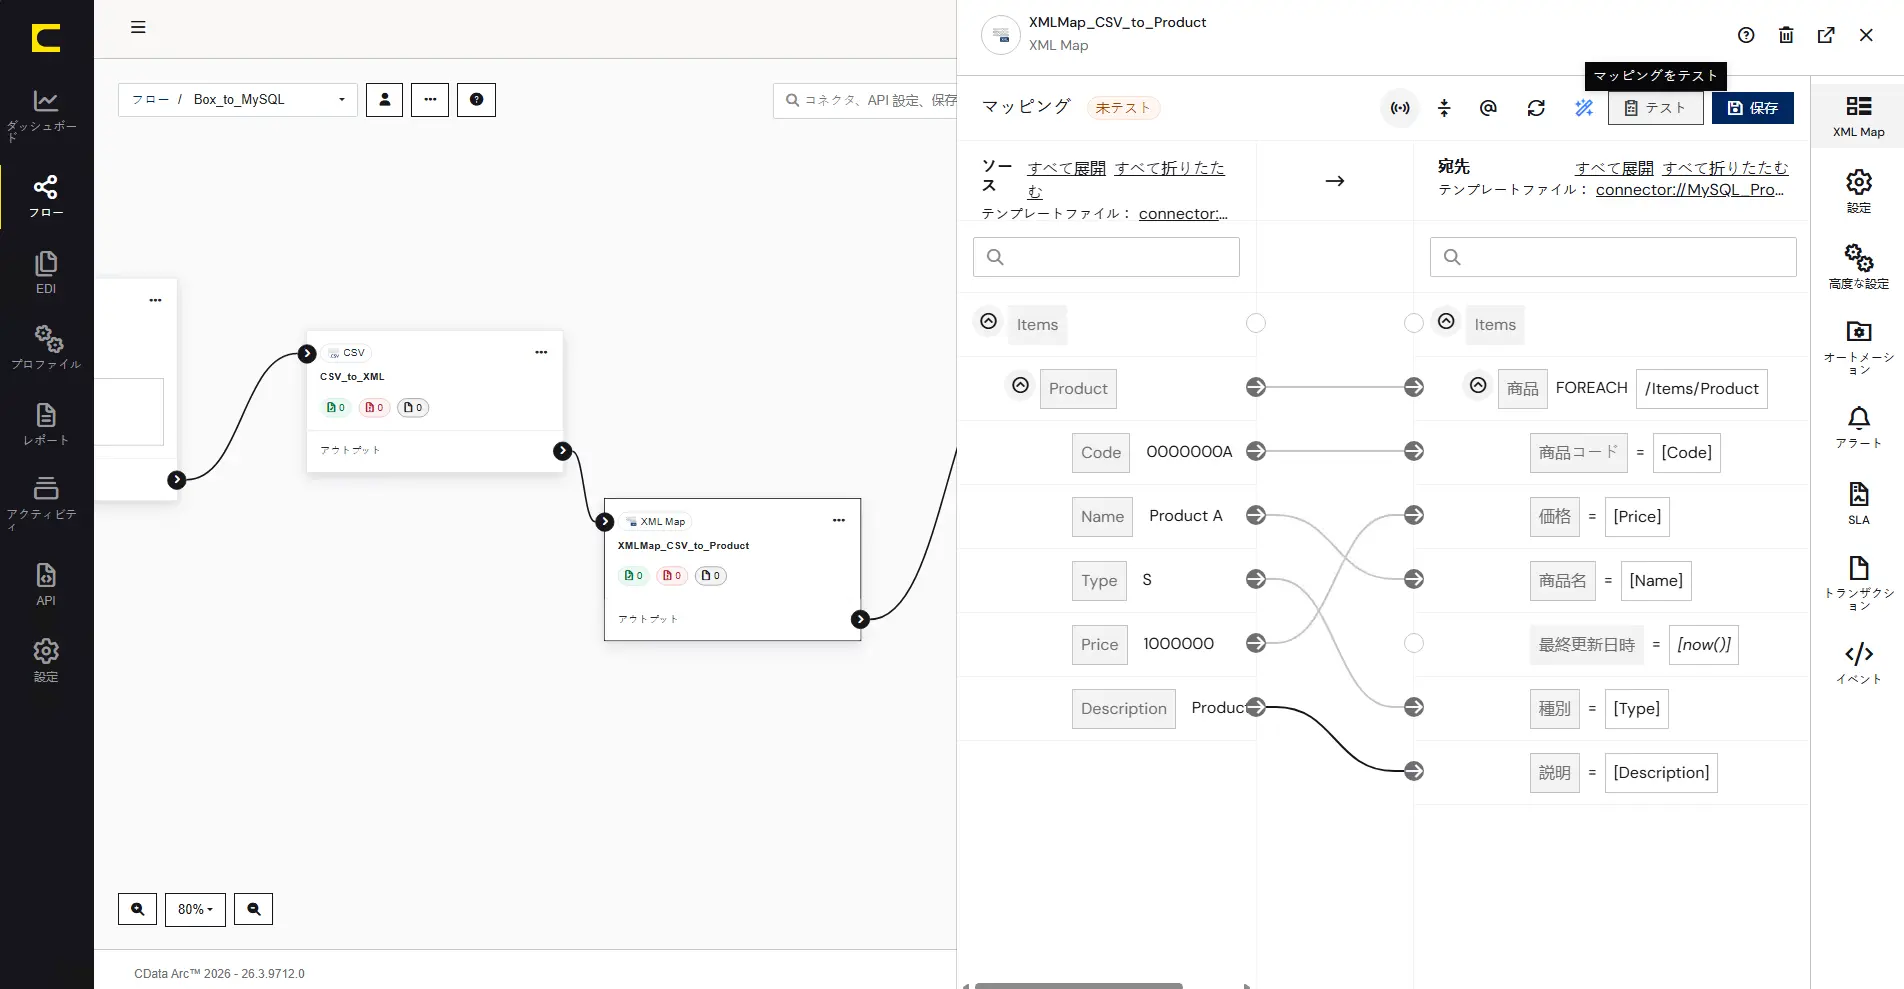Click the source Type mapping node

point(1256,579)
